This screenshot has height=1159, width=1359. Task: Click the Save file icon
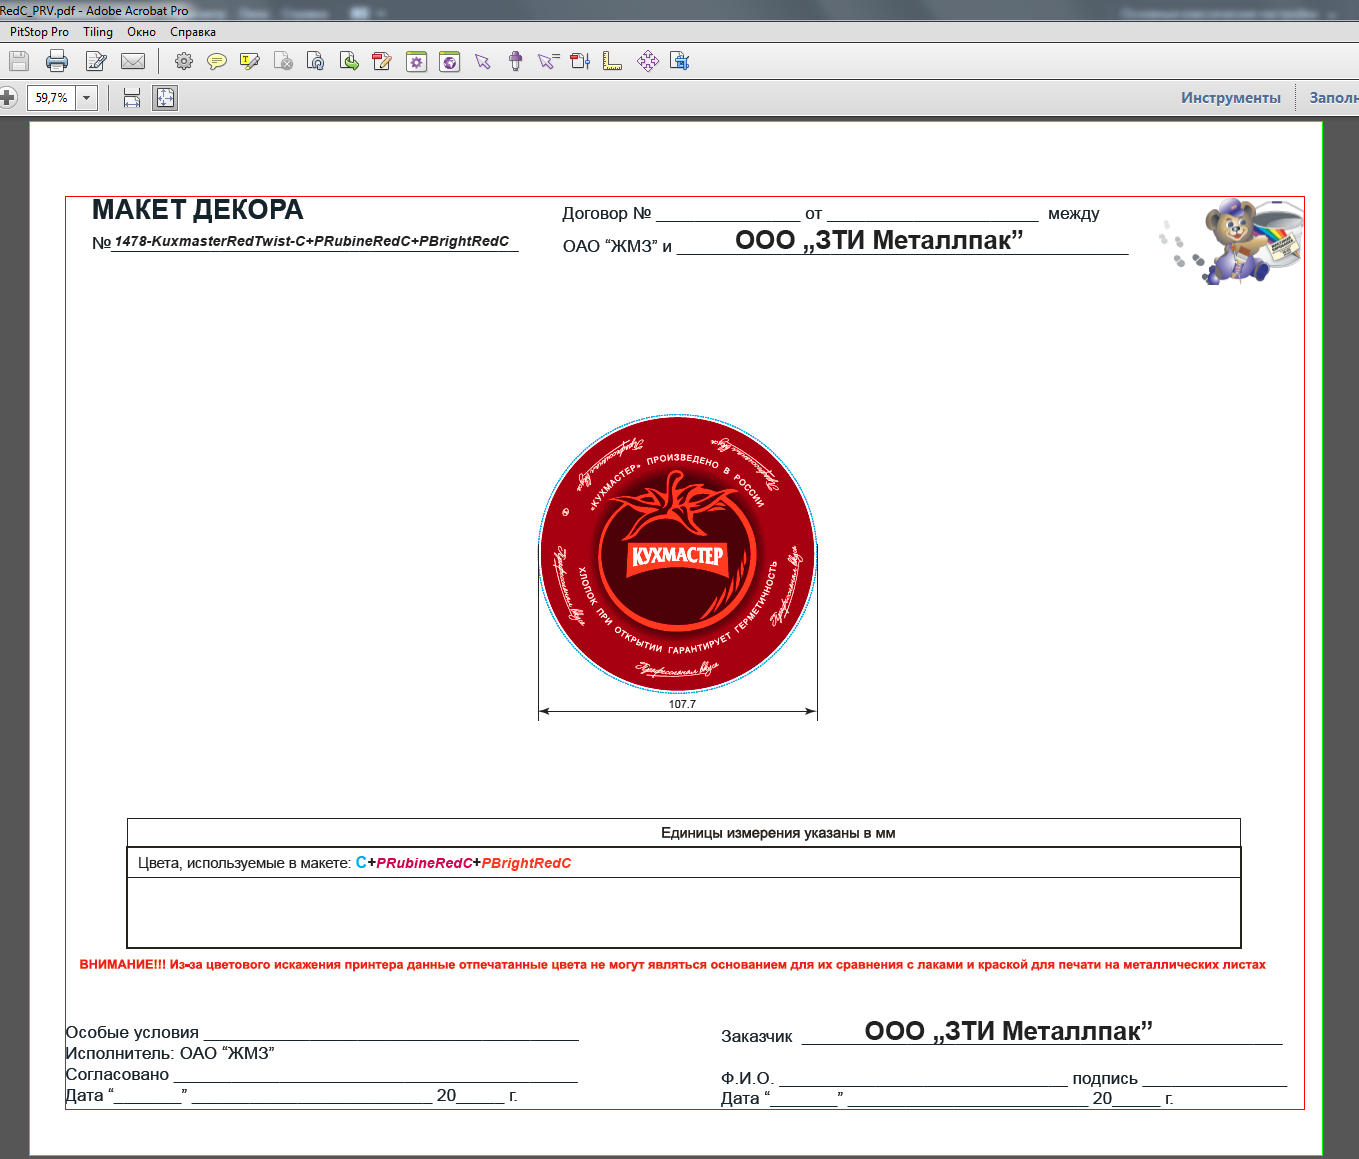(x=19, y=62)
